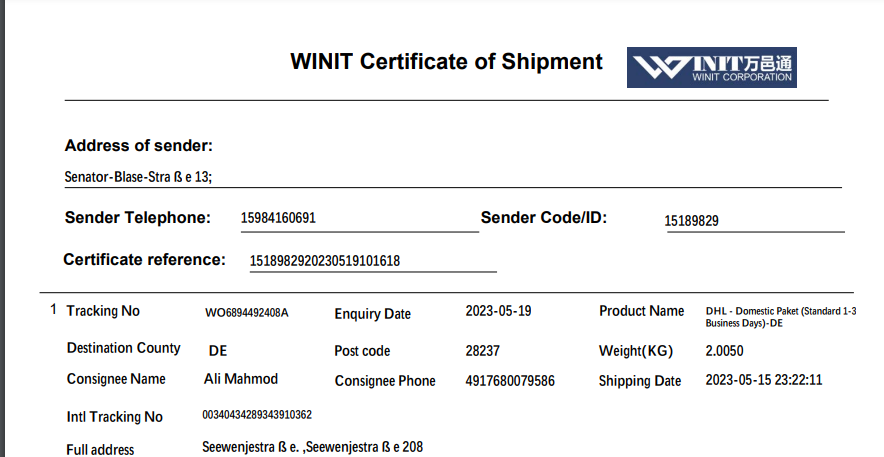Click the post code 28237
This screenshot has height=457, width=884.
tap(483, 351)
